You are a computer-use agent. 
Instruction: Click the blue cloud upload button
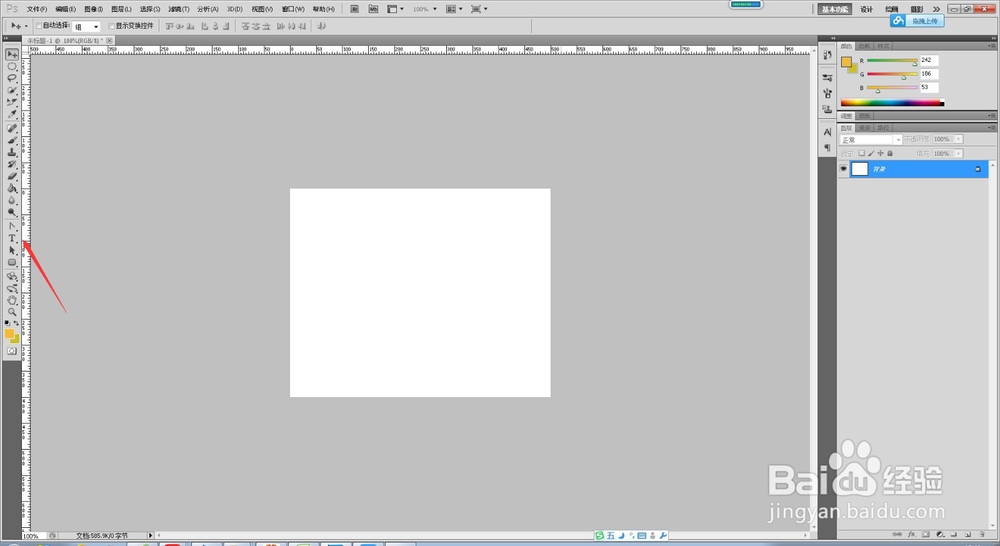tap(917, 21)
